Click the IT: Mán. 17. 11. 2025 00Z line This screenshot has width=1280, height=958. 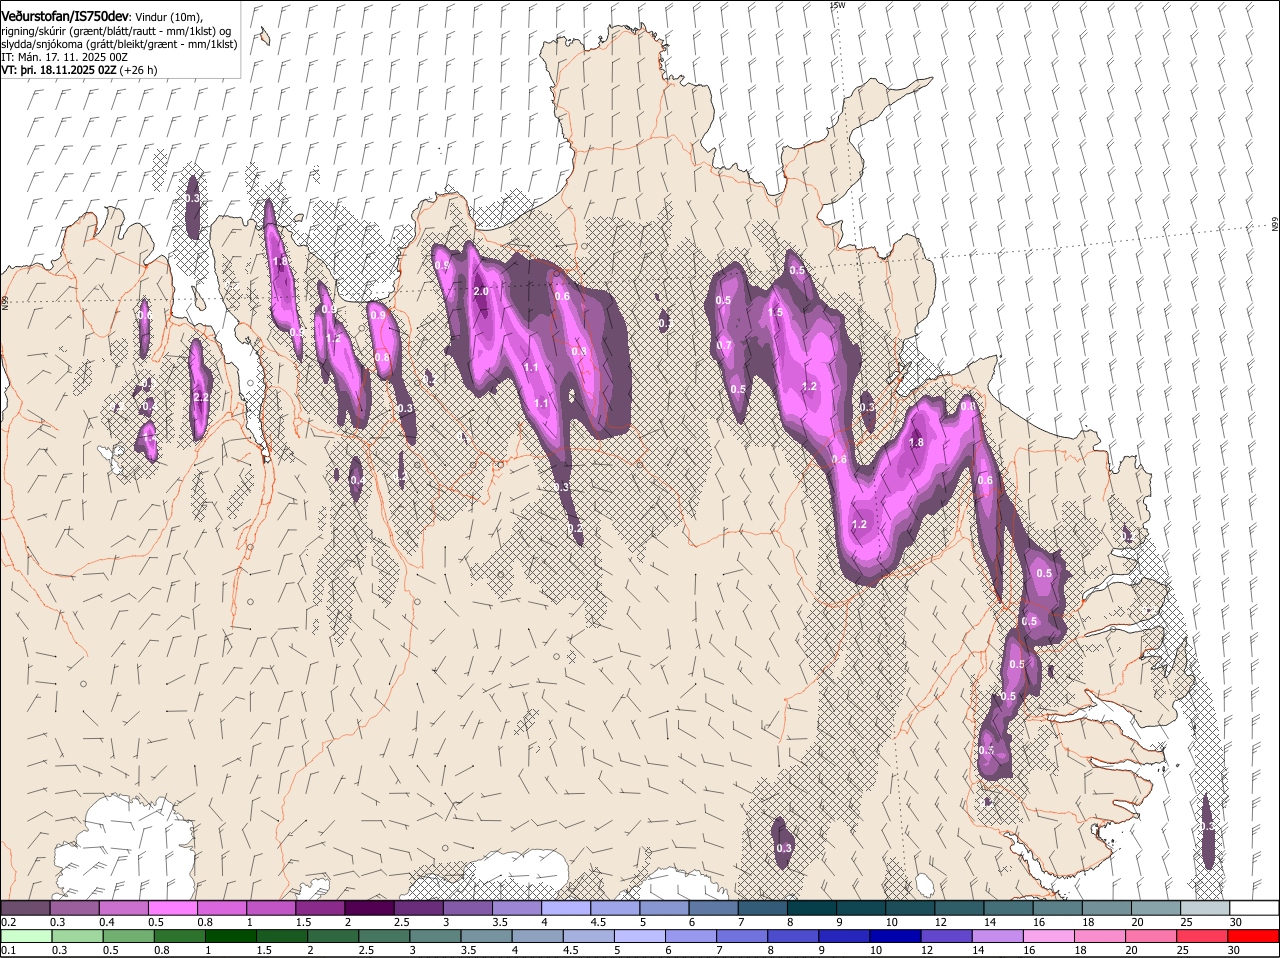[x=64, y=57]
